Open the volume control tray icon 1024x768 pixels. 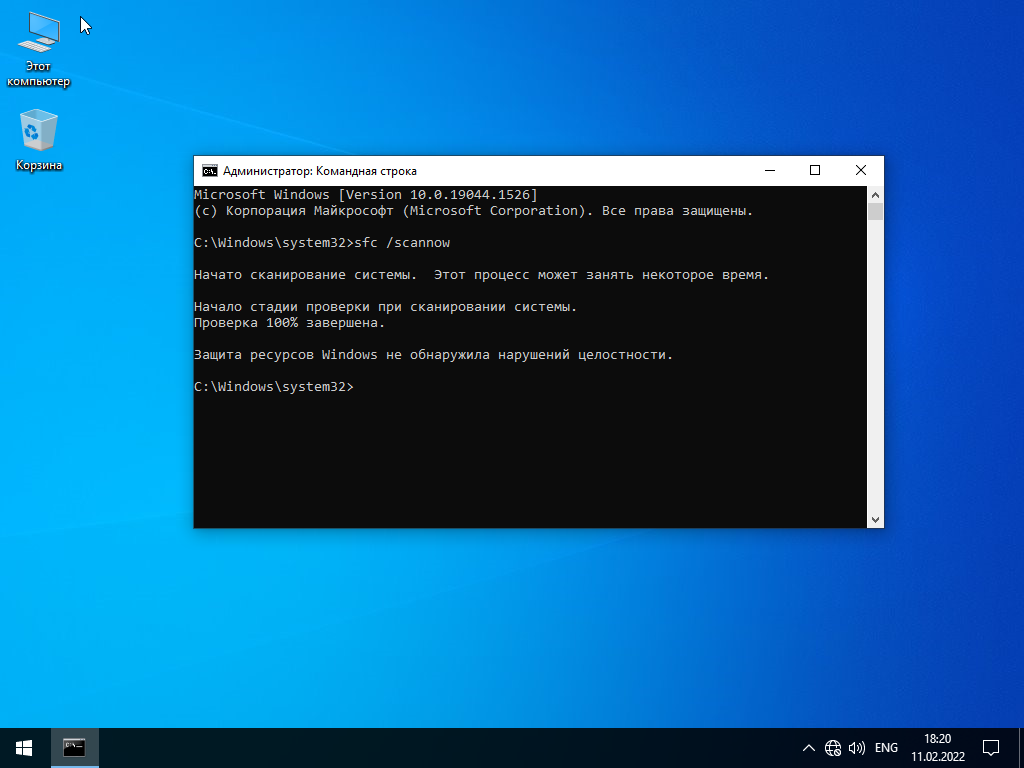tap(857, 748)
